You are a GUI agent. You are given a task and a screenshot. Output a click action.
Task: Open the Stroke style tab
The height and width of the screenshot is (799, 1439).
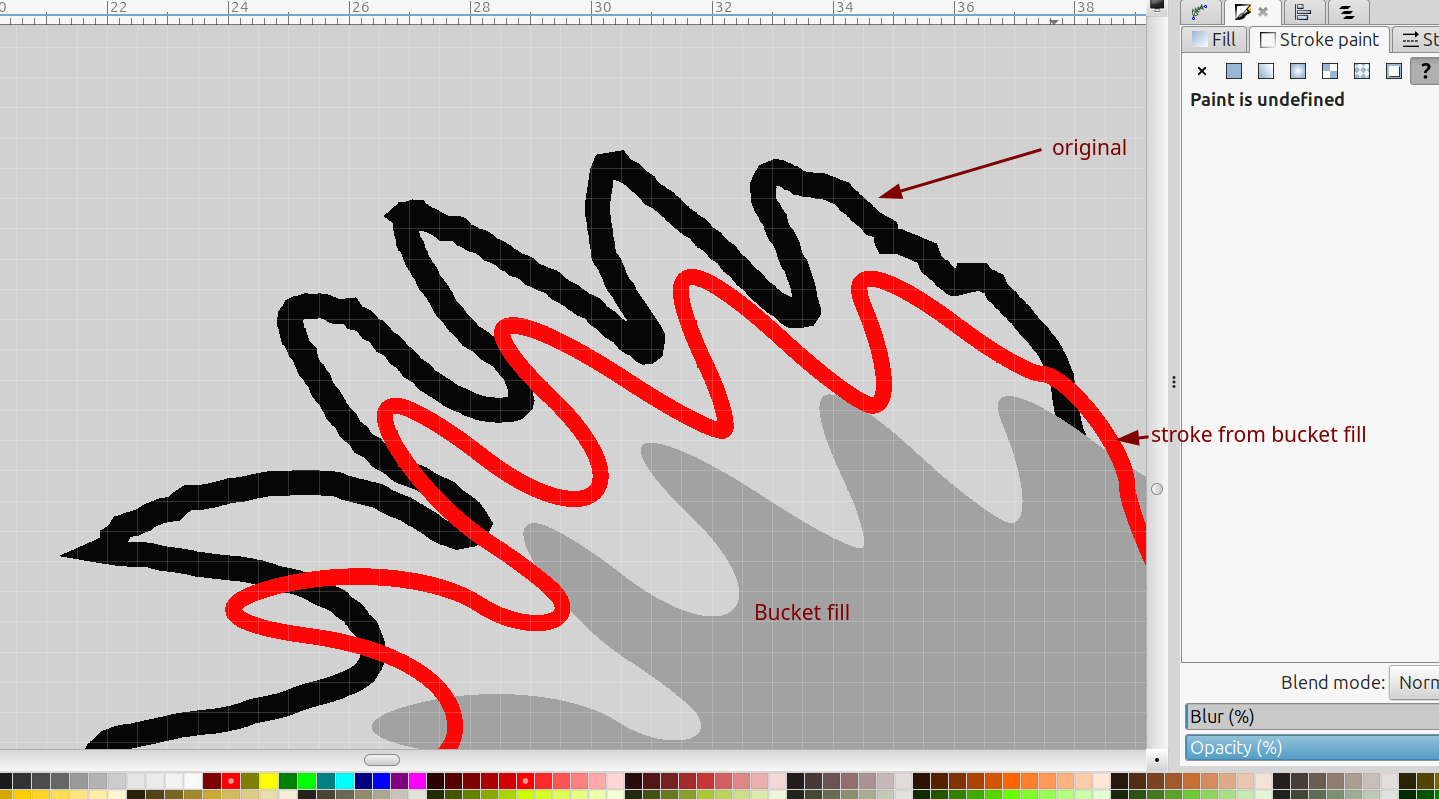[1418, 40]
